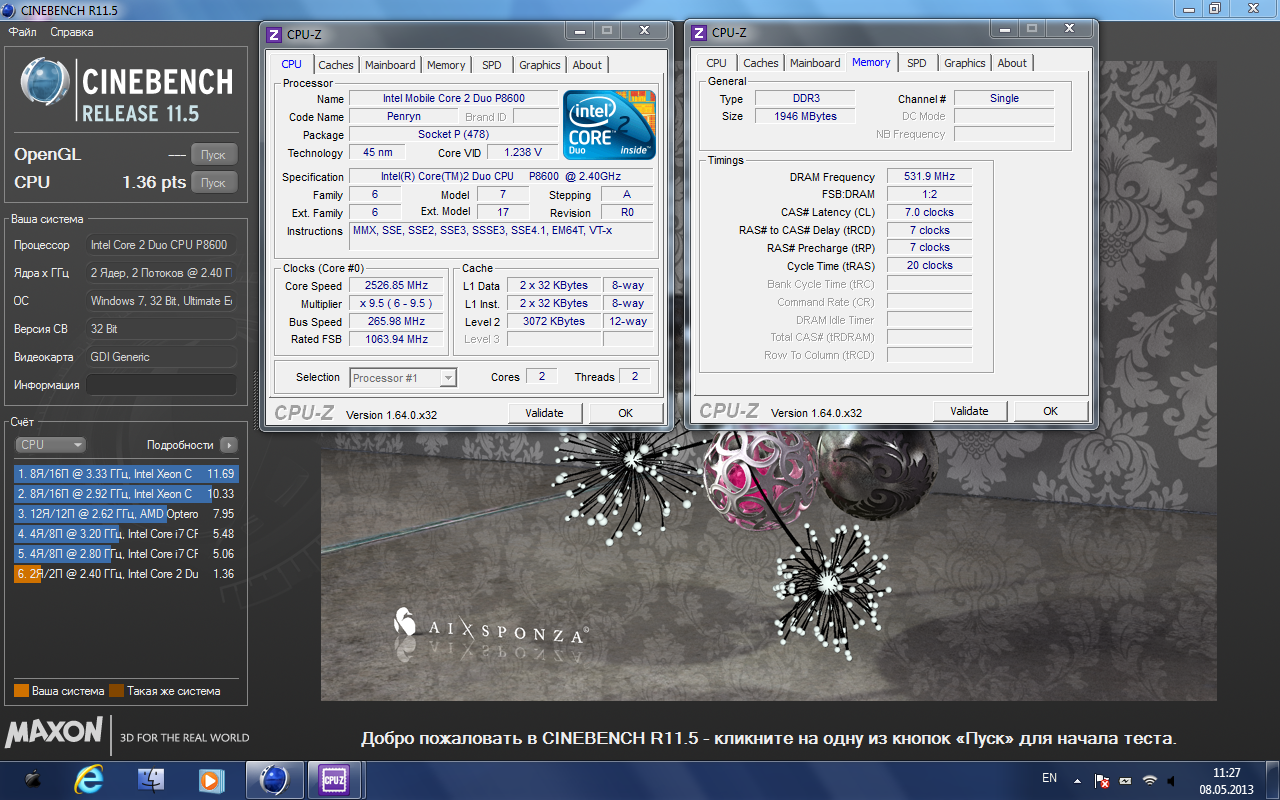
Task: Click the DRAM Frequency value 531.9 MHz
Action: point(929,177)
